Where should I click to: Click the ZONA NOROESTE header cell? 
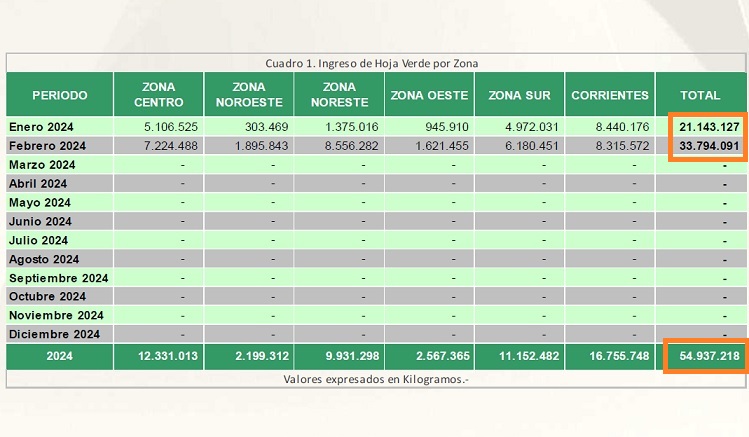pos(249,95)
